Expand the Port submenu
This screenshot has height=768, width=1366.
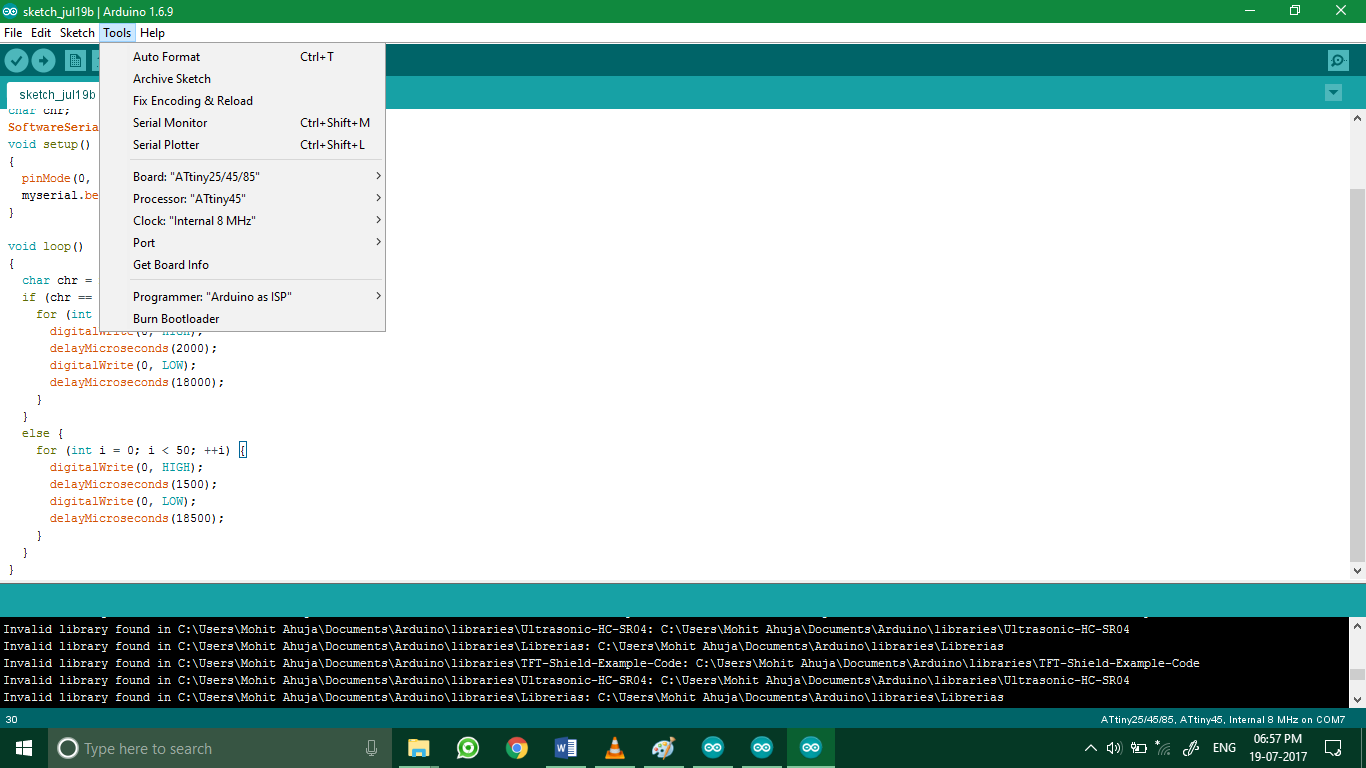point(242,243)
